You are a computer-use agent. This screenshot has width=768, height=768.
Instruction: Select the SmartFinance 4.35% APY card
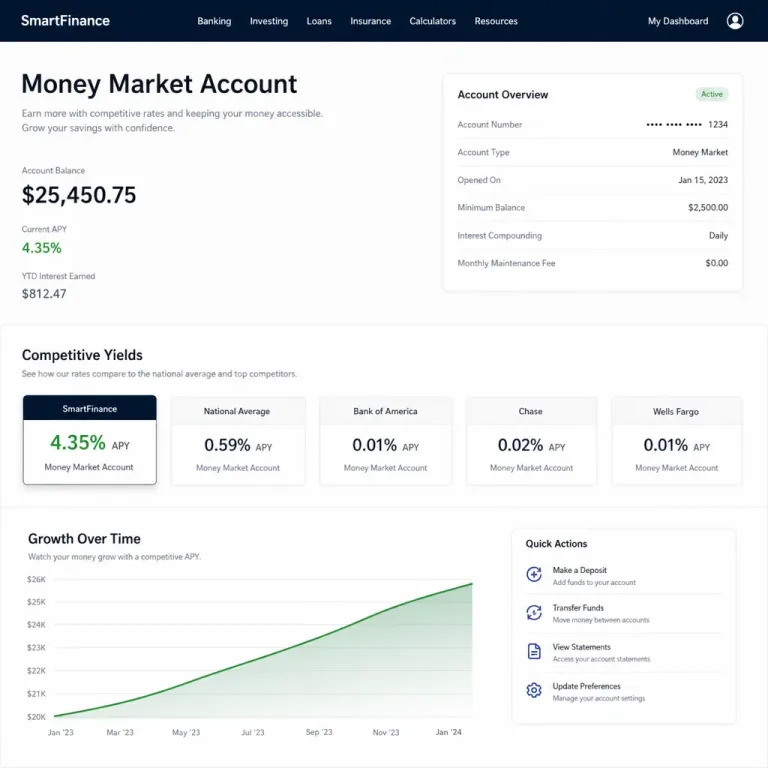tap(90, 439)
